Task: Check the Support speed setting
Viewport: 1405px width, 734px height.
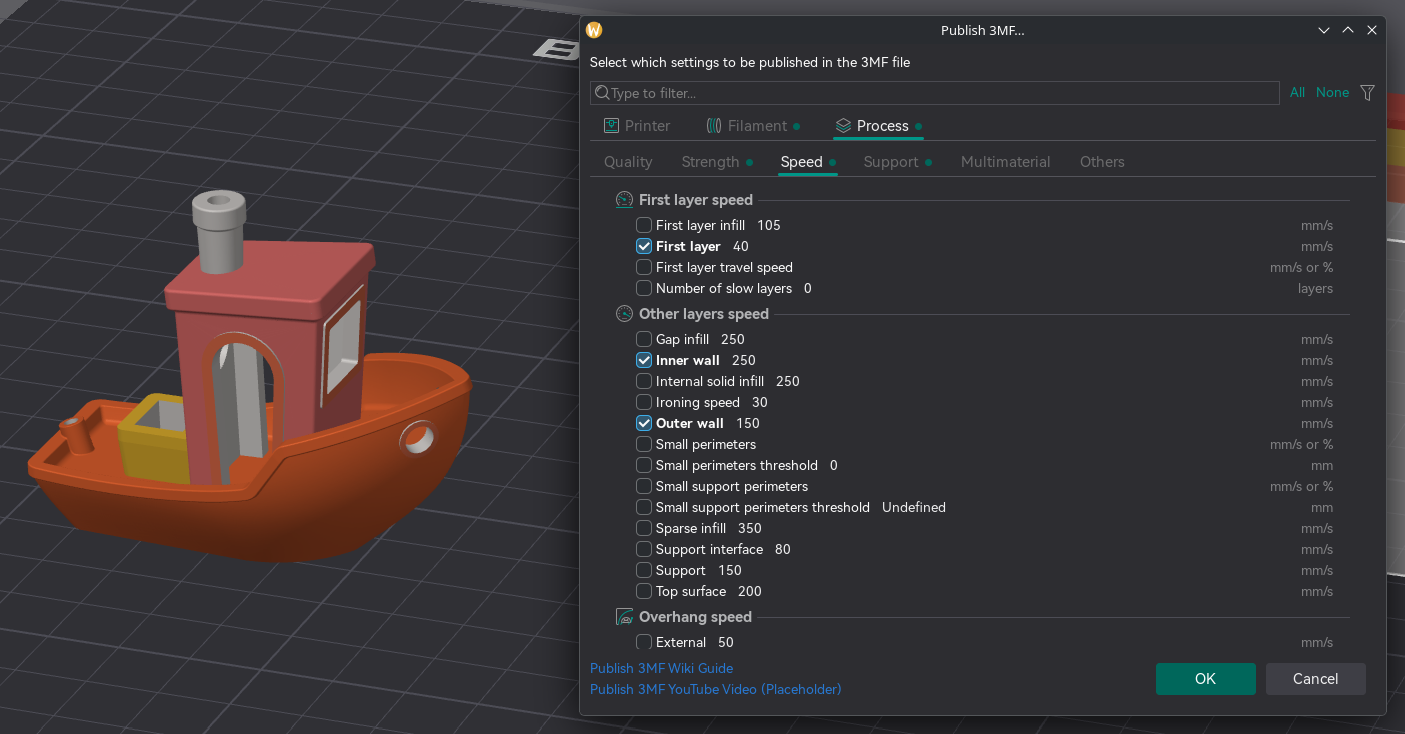Action: [644, 570]
